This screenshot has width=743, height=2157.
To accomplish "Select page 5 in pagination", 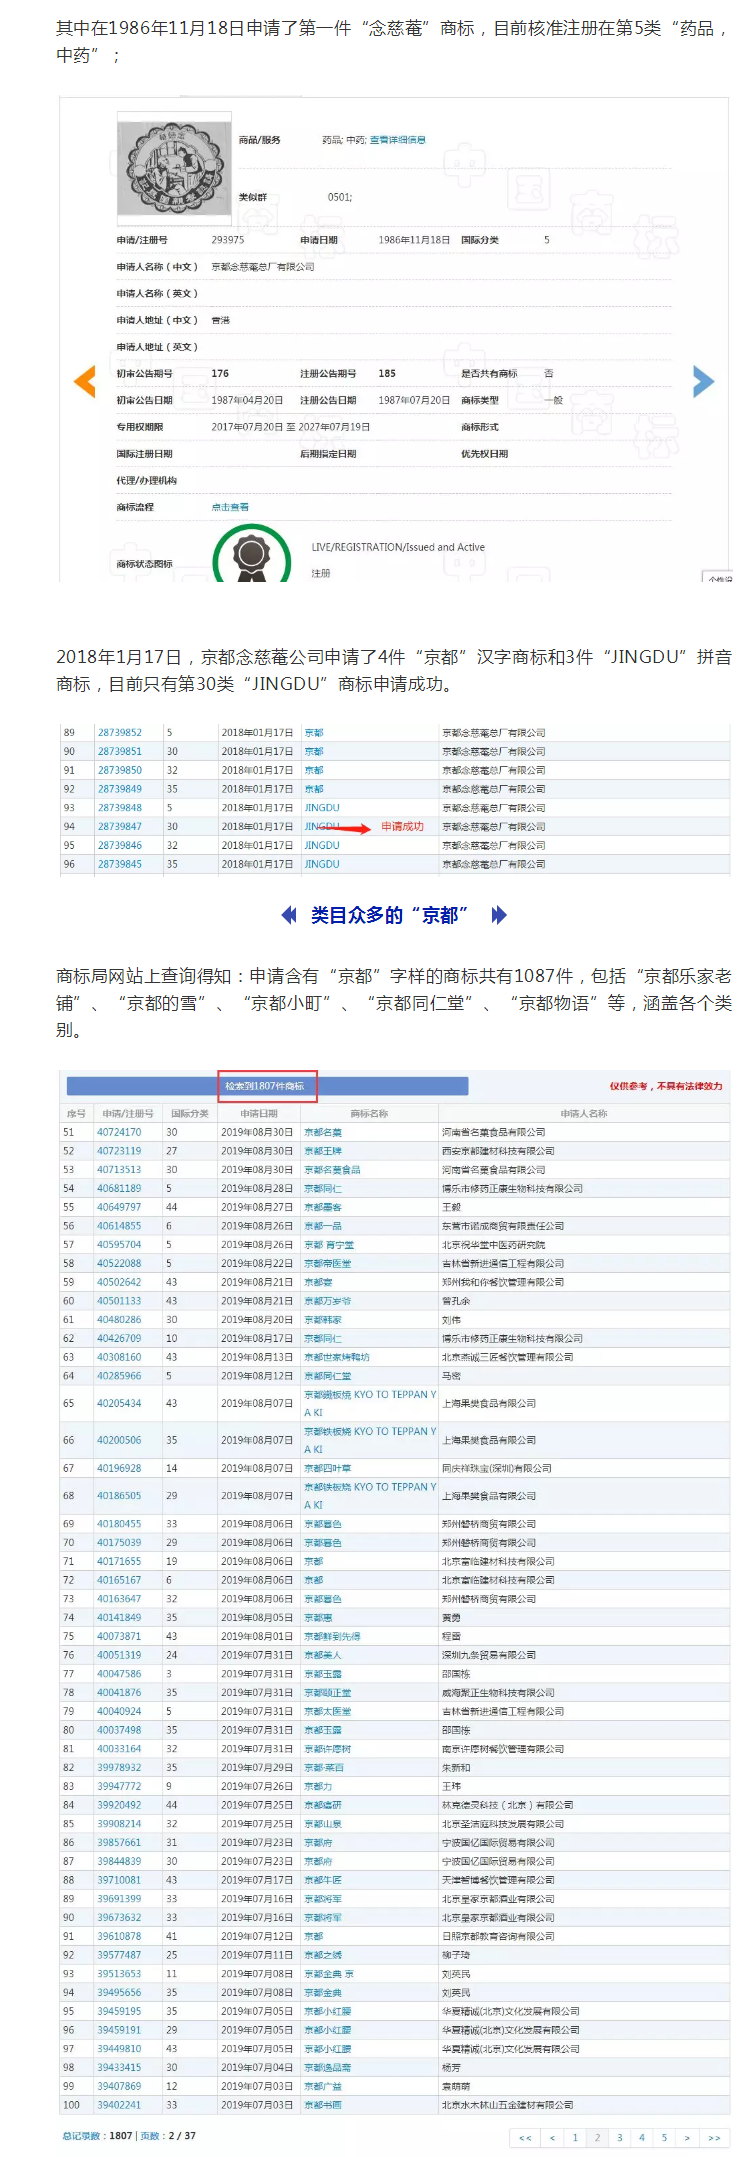I will coord(664,2137).
